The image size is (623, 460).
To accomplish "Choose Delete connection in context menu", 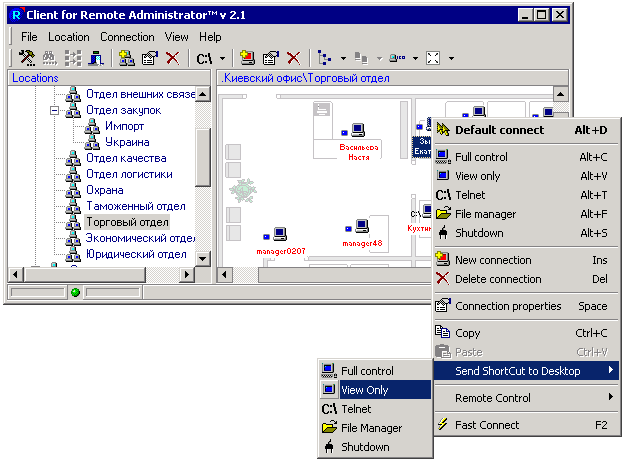I will tap(526, 279).
